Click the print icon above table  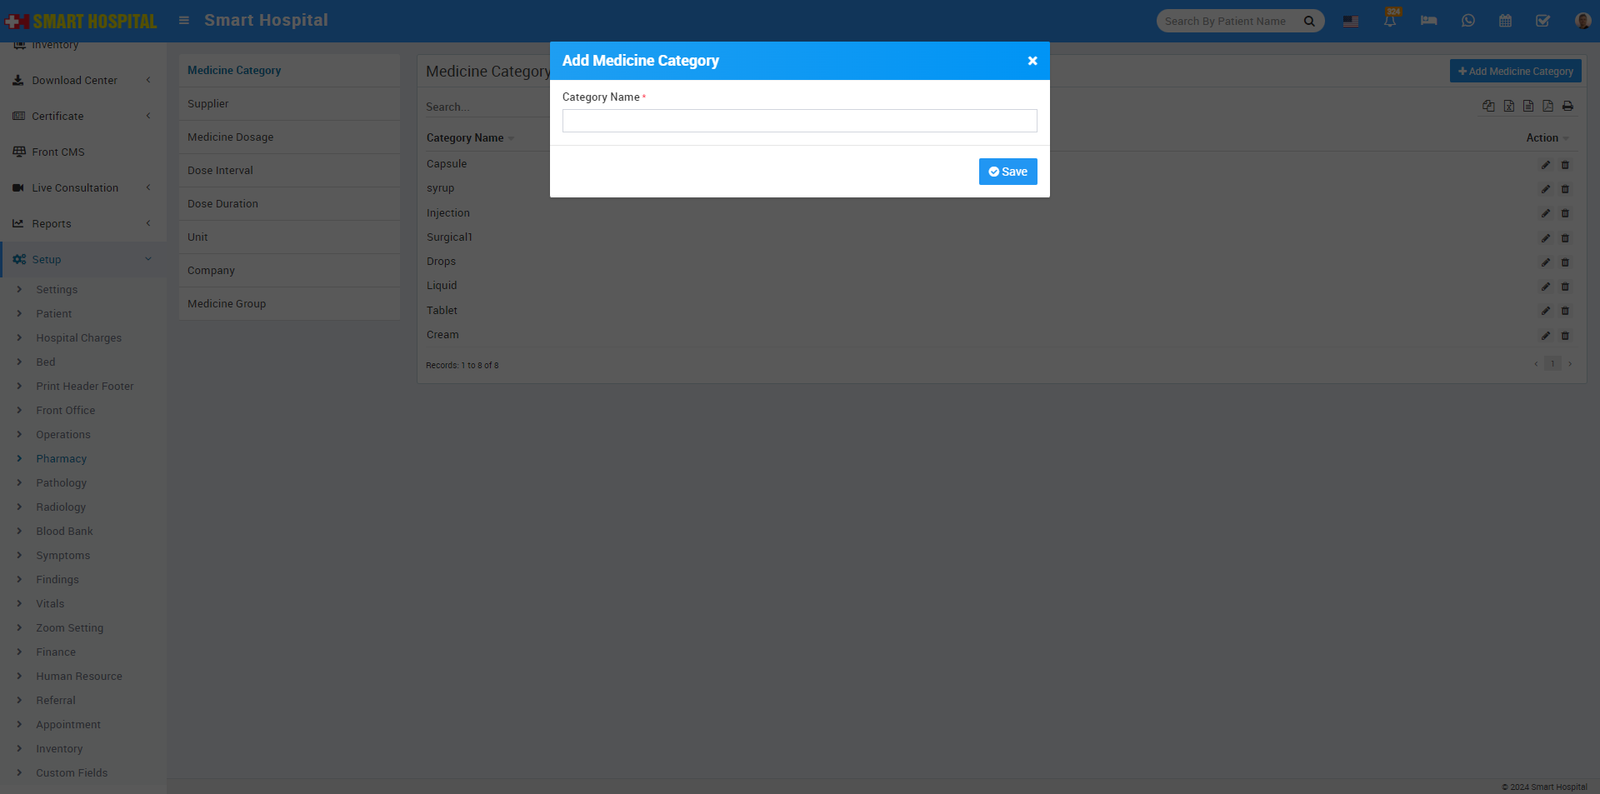click(x=1567, y=106)
